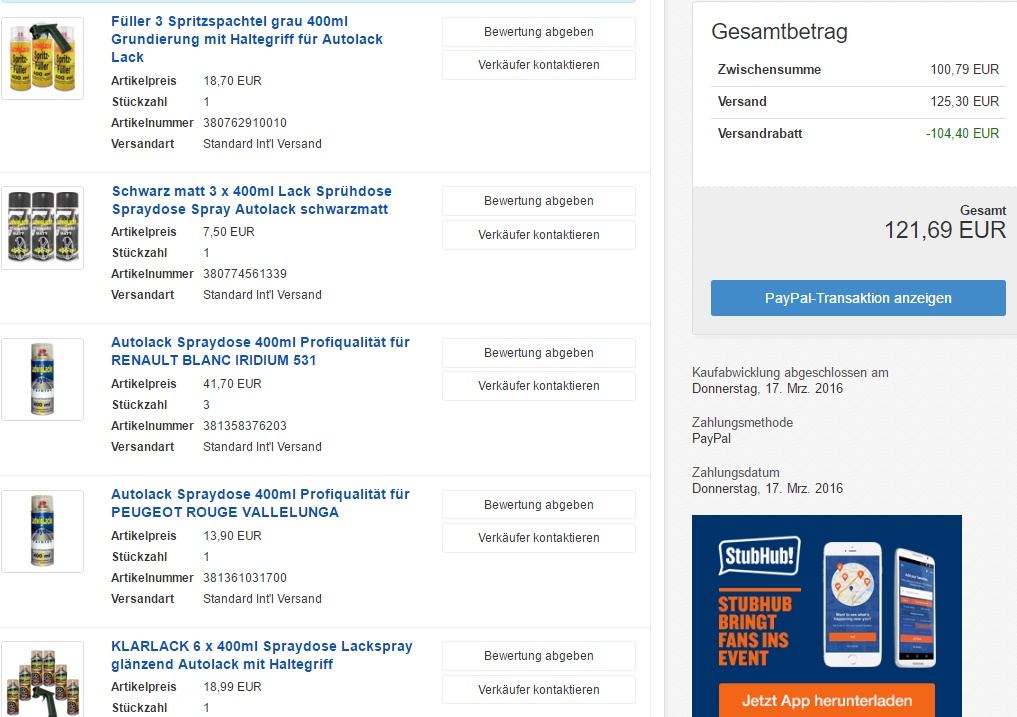Click the Peugeot Rouge Vallelunga thumbnail

(x=42, y=531)
